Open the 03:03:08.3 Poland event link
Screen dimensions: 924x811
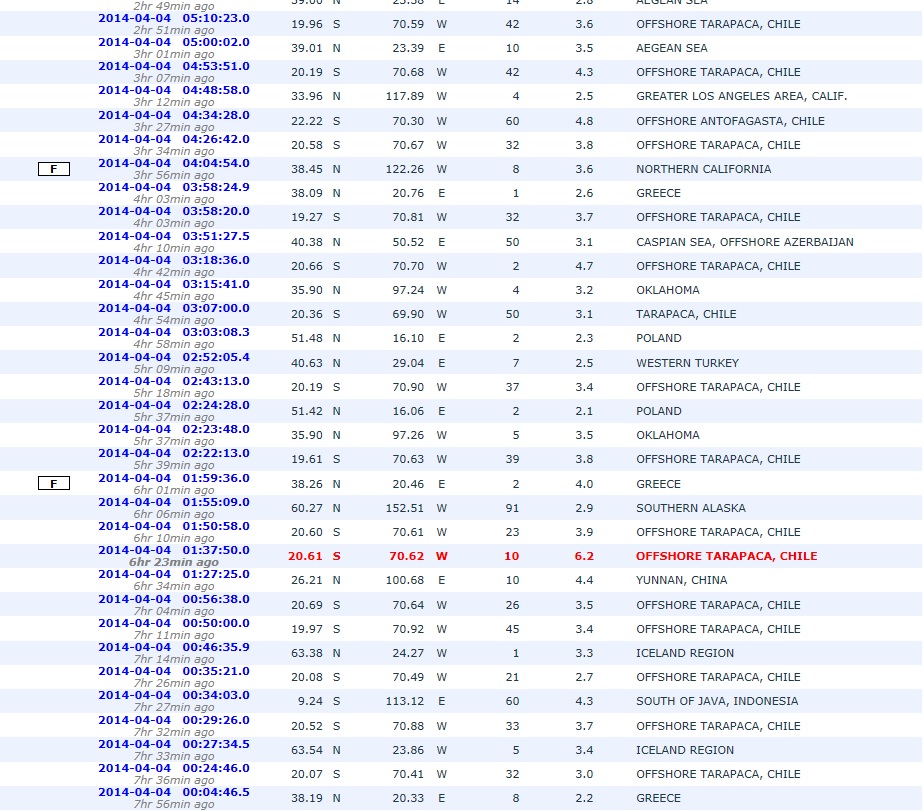(x=174, y=332)
